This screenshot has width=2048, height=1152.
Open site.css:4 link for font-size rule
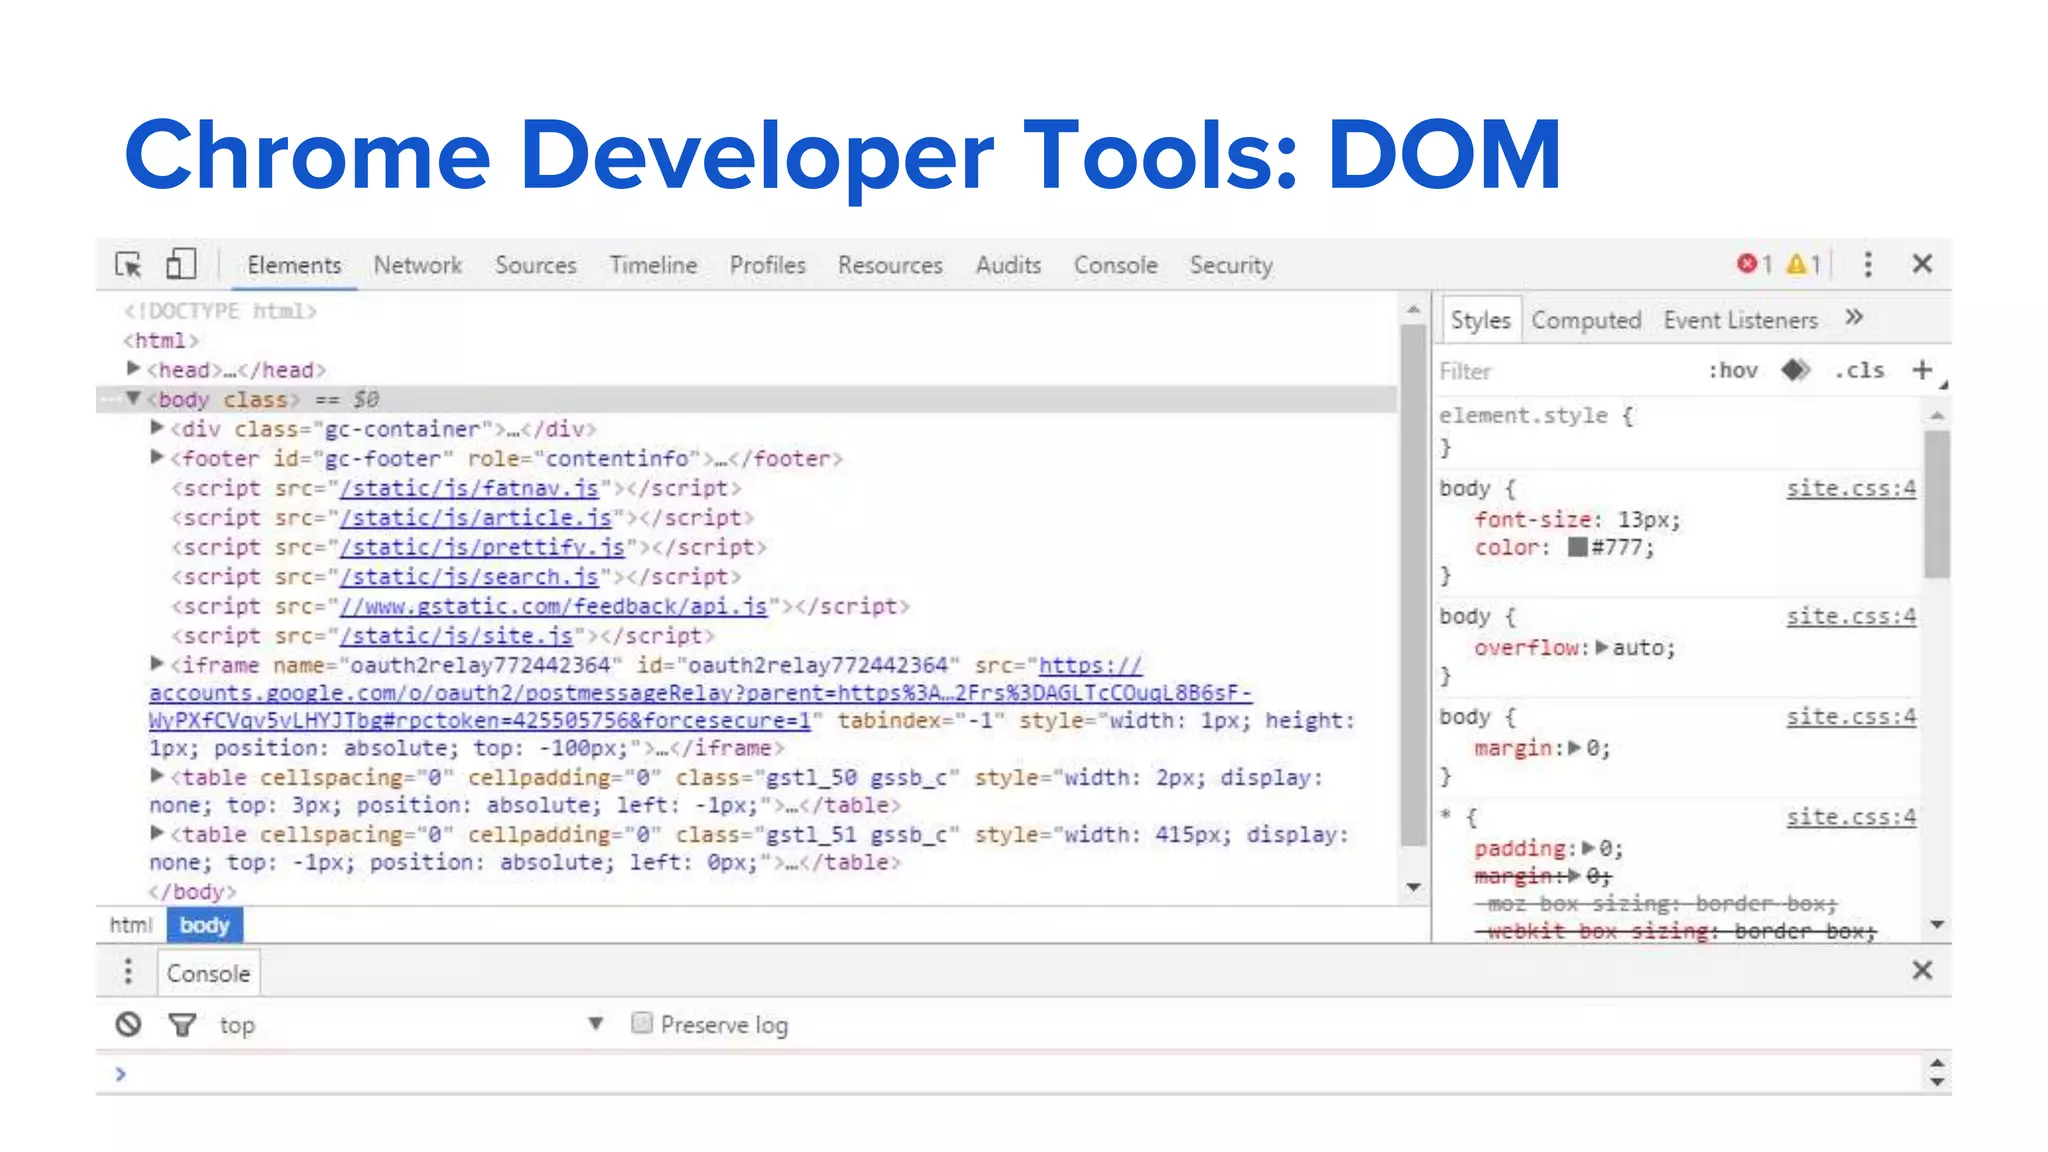[x=1851, y=489]
